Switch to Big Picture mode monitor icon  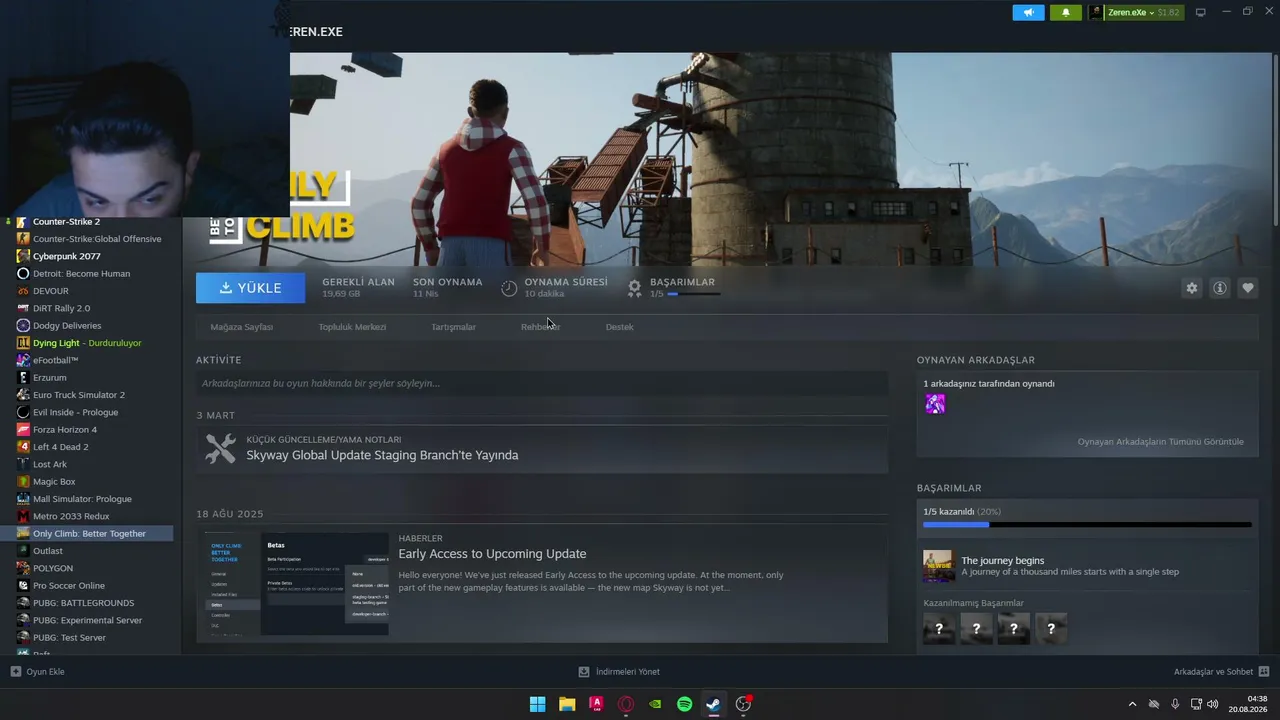pos(1201,12)
